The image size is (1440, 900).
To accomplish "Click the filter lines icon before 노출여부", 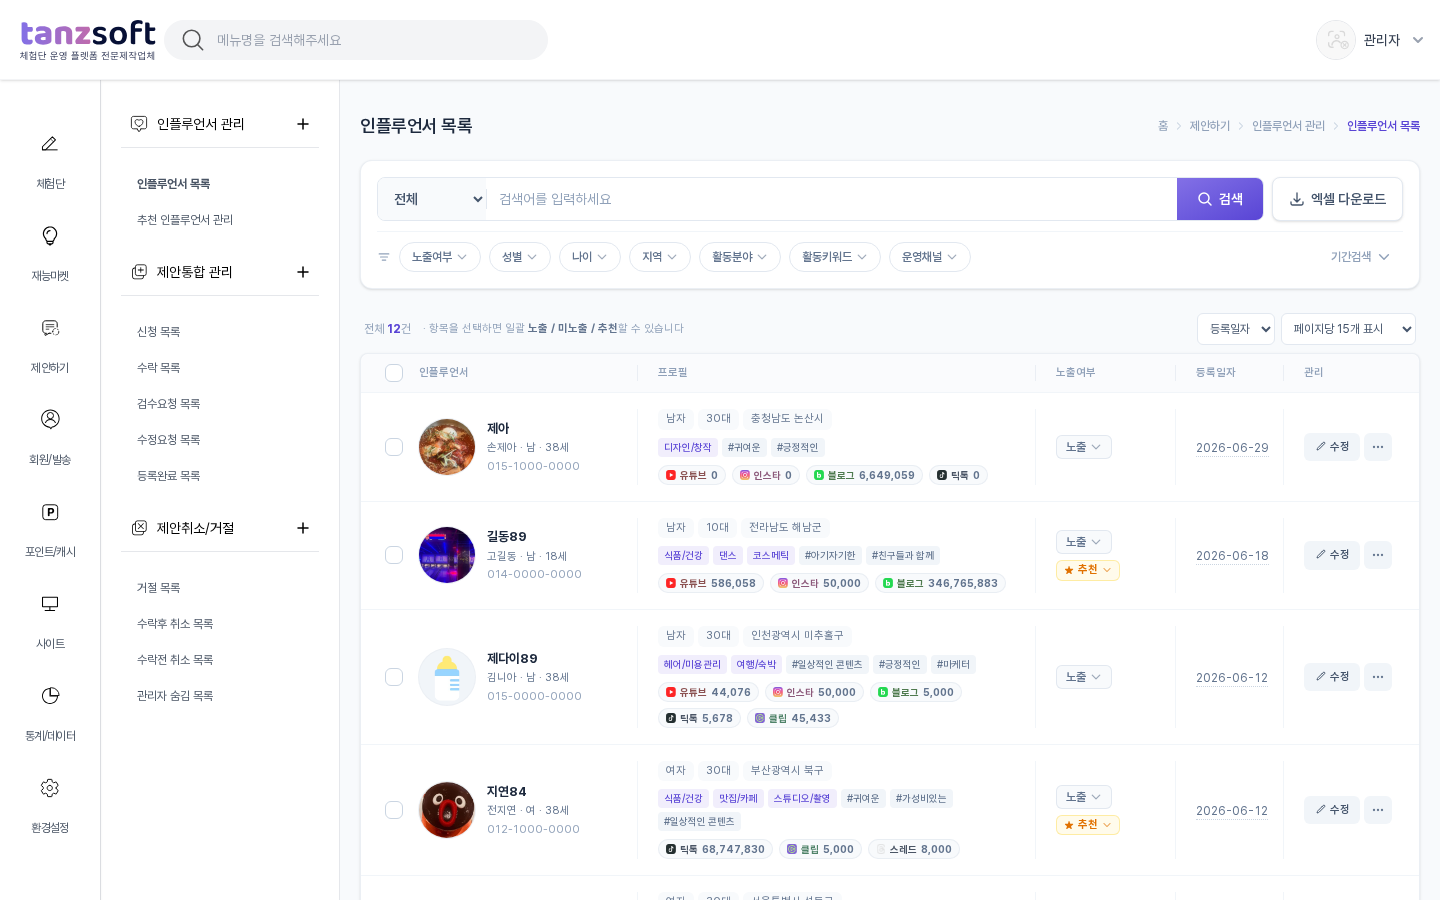I will [x=384, y=257].
